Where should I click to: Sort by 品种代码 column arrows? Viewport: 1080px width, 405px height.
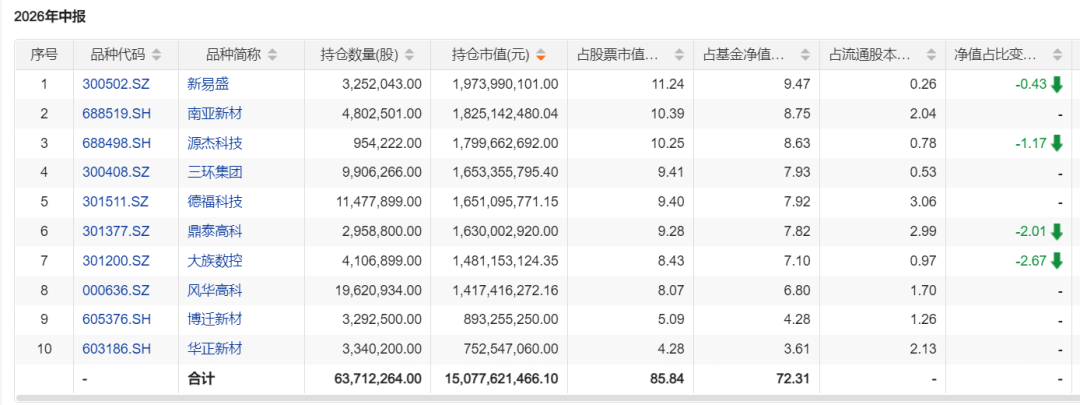click(x=157, y=55)
